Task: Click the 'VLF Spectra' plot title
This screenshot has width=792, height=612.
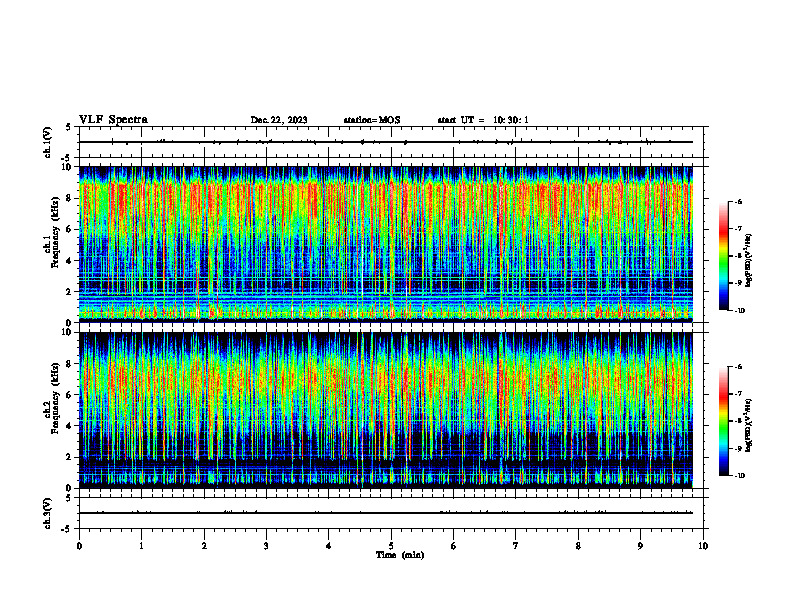Action: [x=113, y=120]
